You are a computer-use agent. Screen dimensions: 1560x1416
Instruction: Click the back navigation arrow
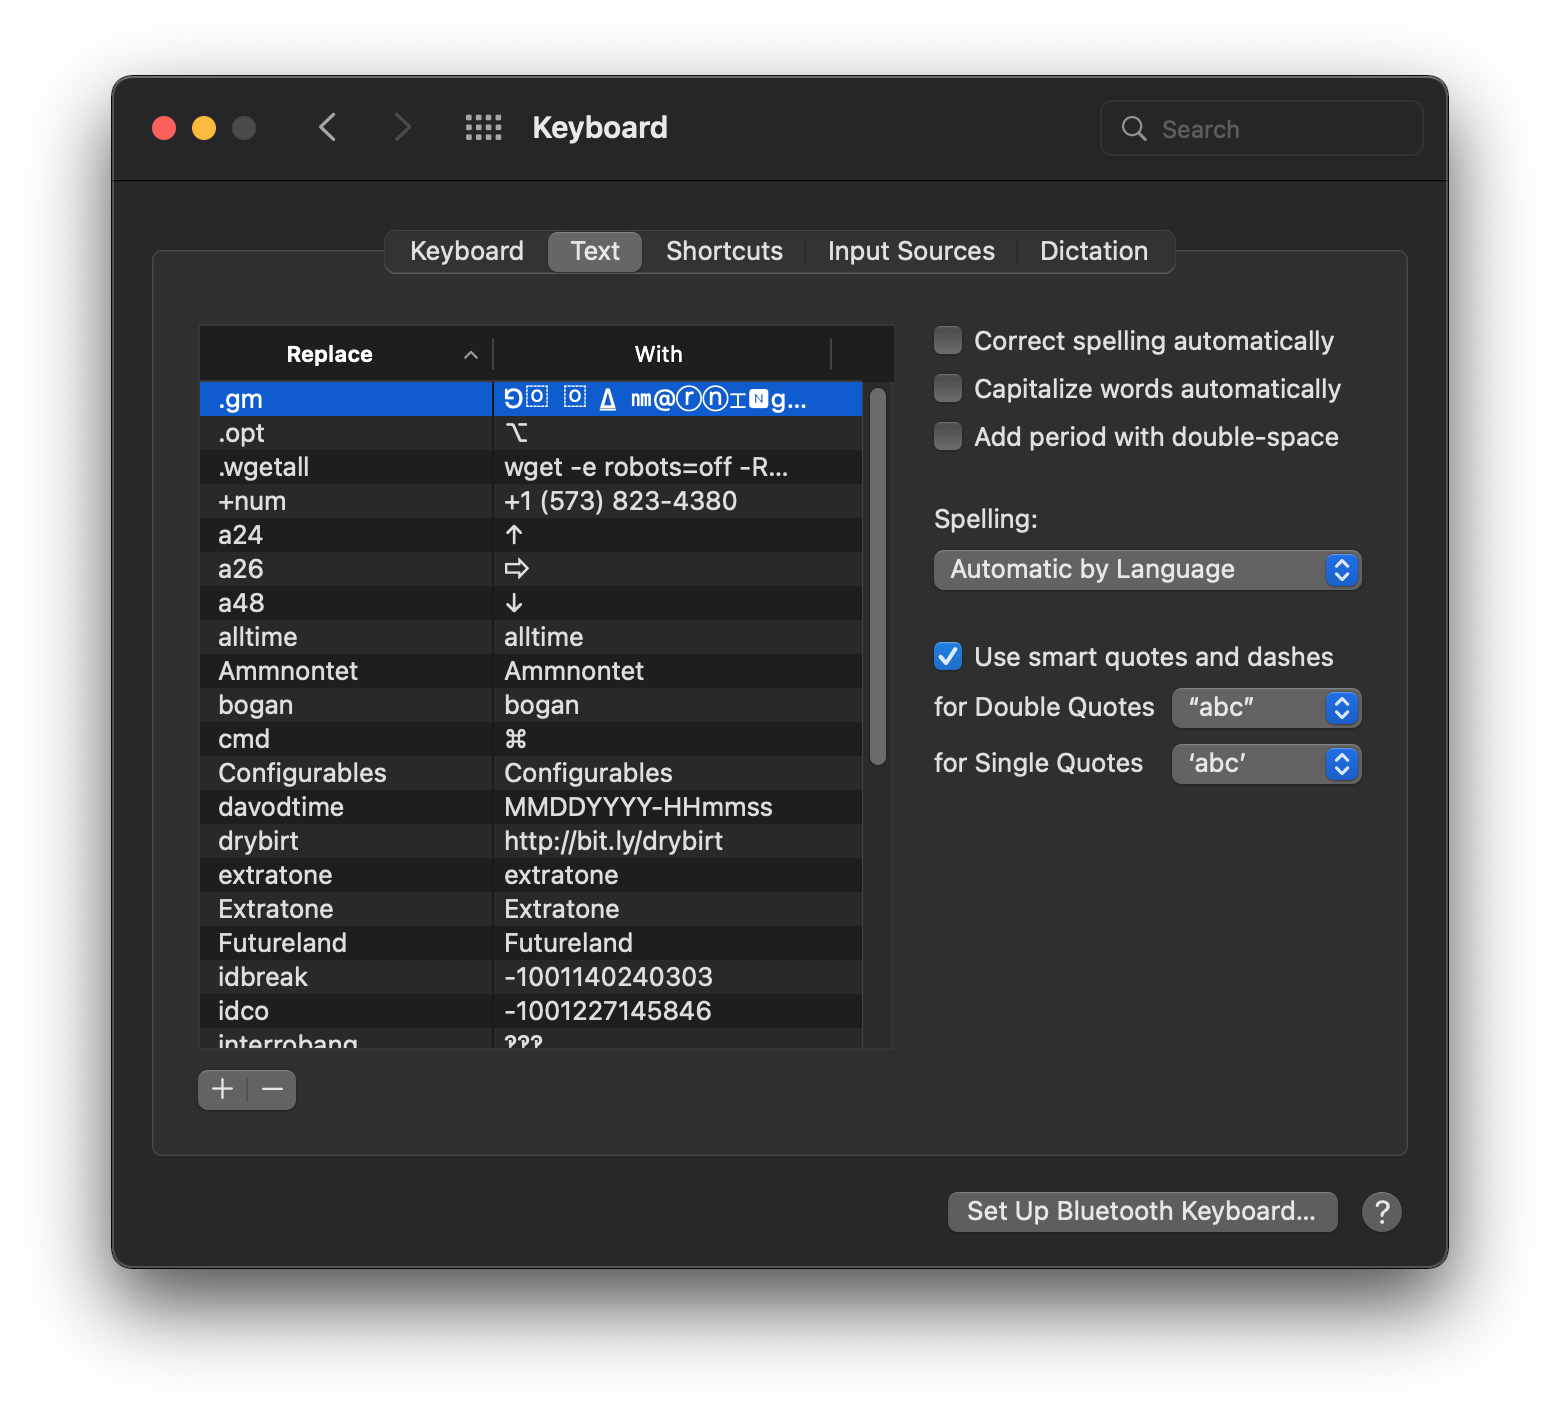coord(327,128)
